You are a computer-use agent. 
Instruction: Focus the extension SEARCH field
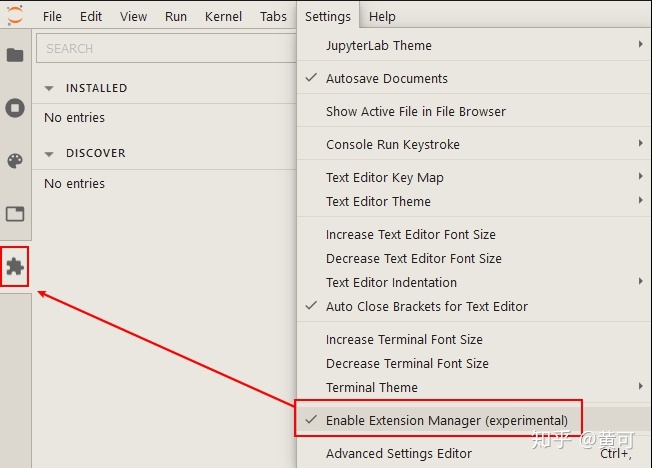click(166, 49)
